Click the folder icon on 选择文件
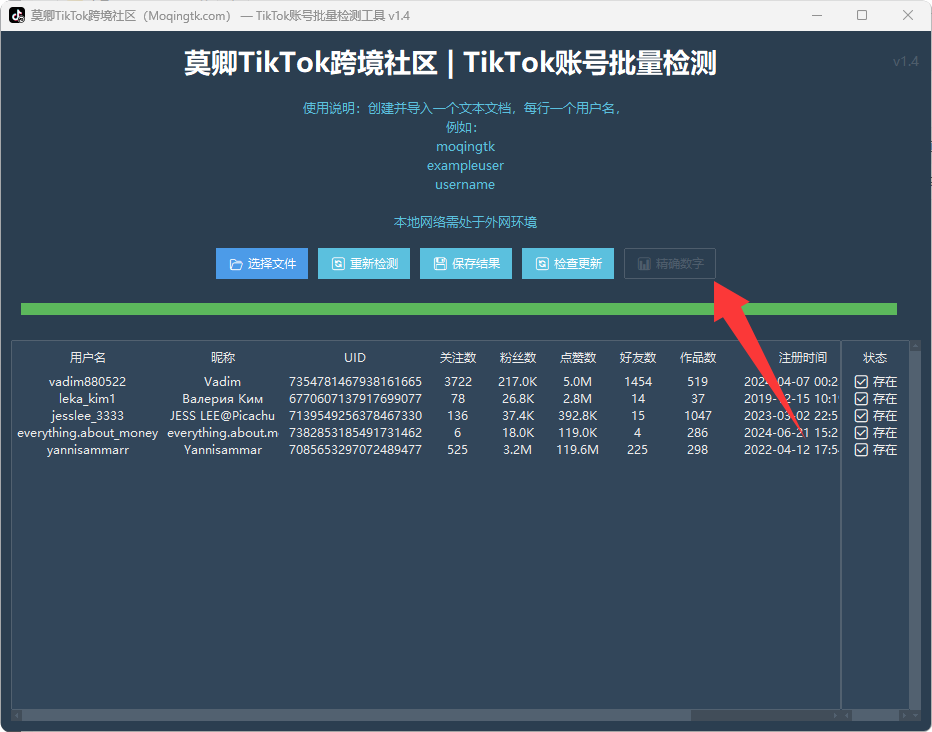This screenshot has height=732, width=932. 236,264
